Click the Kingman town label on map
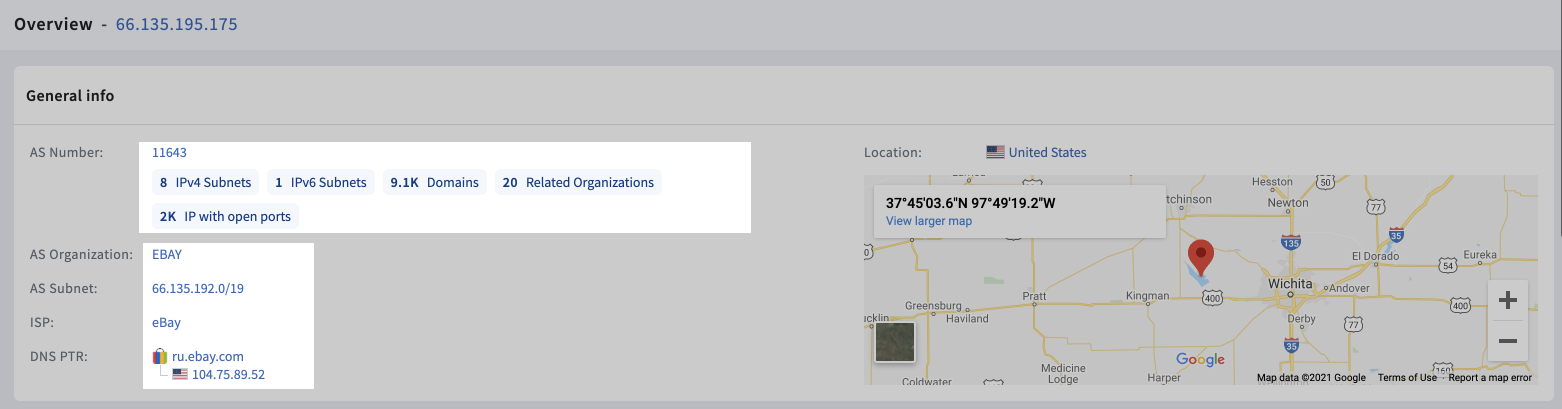Screen dimensions: 1562x409 [x=1147, y=296]
